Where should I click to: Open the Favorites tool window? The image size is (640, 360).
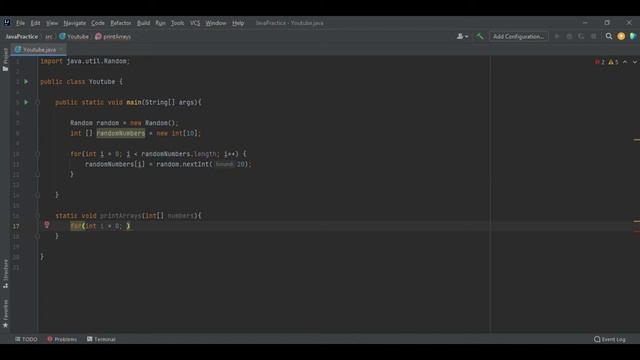point(5,313)
